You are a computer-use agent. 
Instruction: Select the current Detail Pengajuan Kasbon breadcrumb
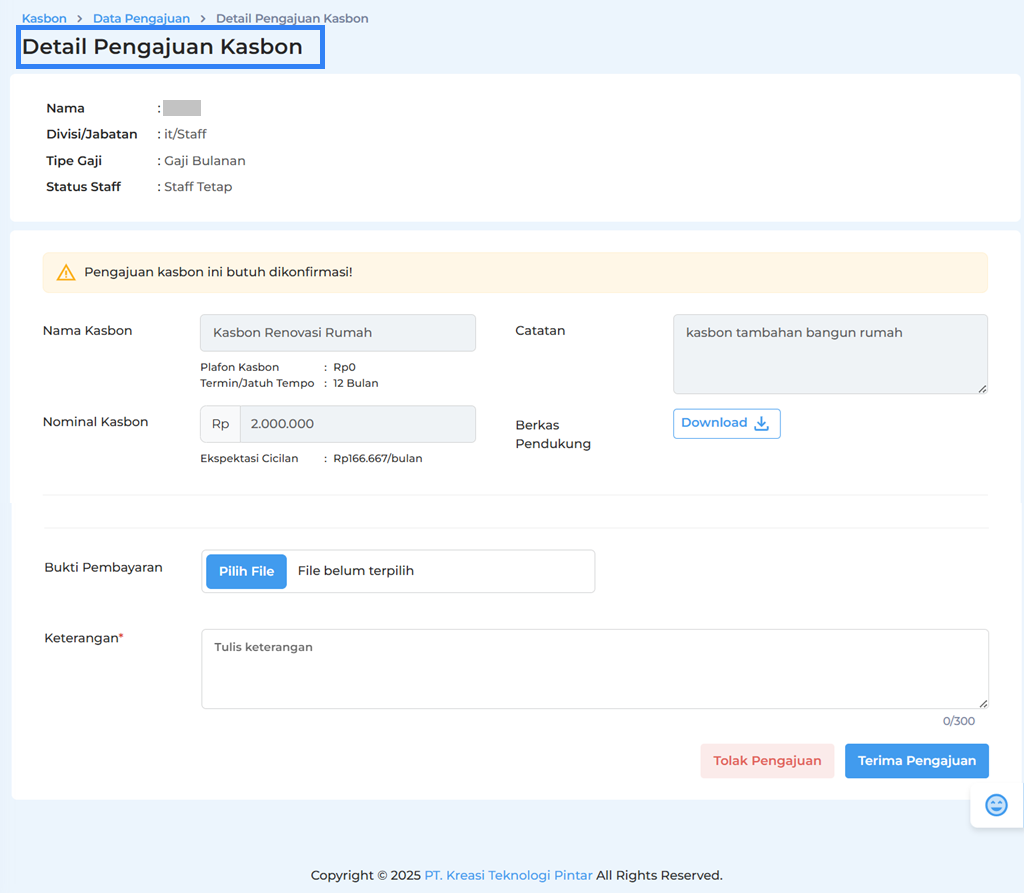point(292,19)
